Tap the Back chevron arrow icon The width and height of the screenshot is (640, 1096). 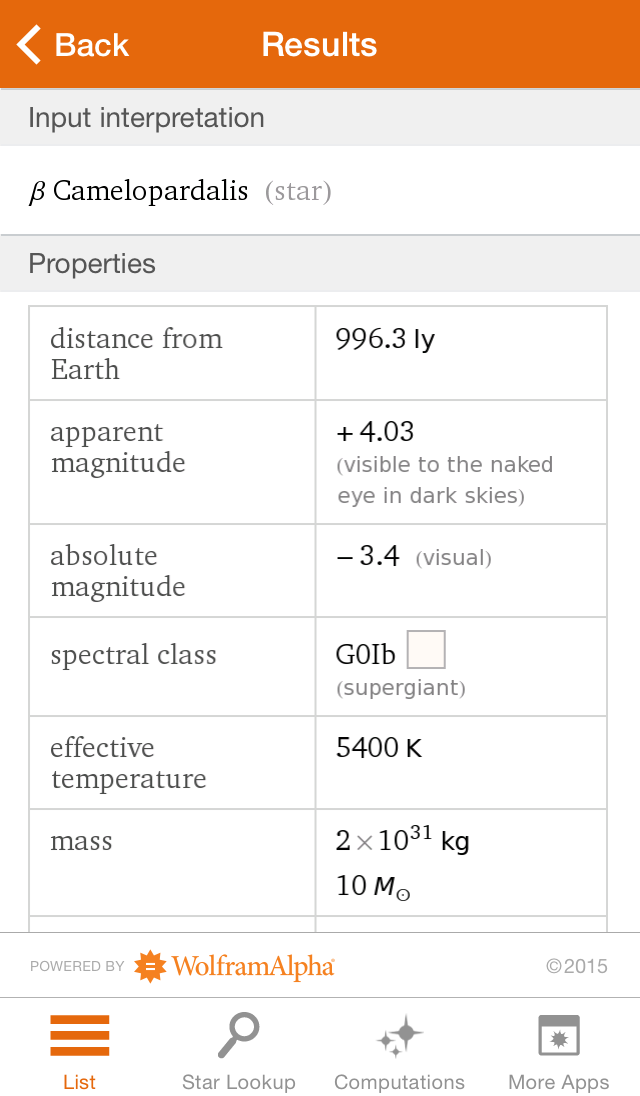pyautogui.click(x=30, y=45)
